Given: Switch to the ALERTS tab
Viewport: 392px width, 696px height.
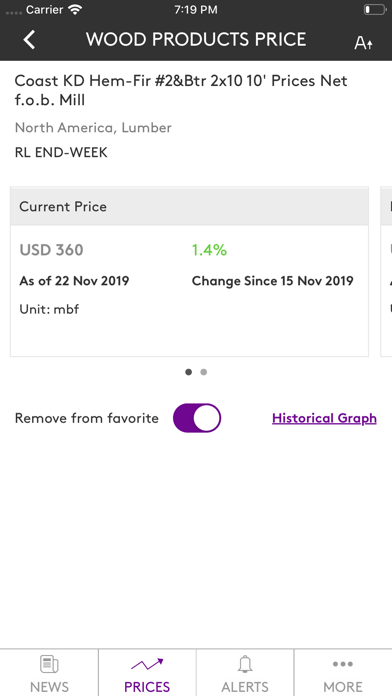Looking at the screenshot, I should point(245,672).
